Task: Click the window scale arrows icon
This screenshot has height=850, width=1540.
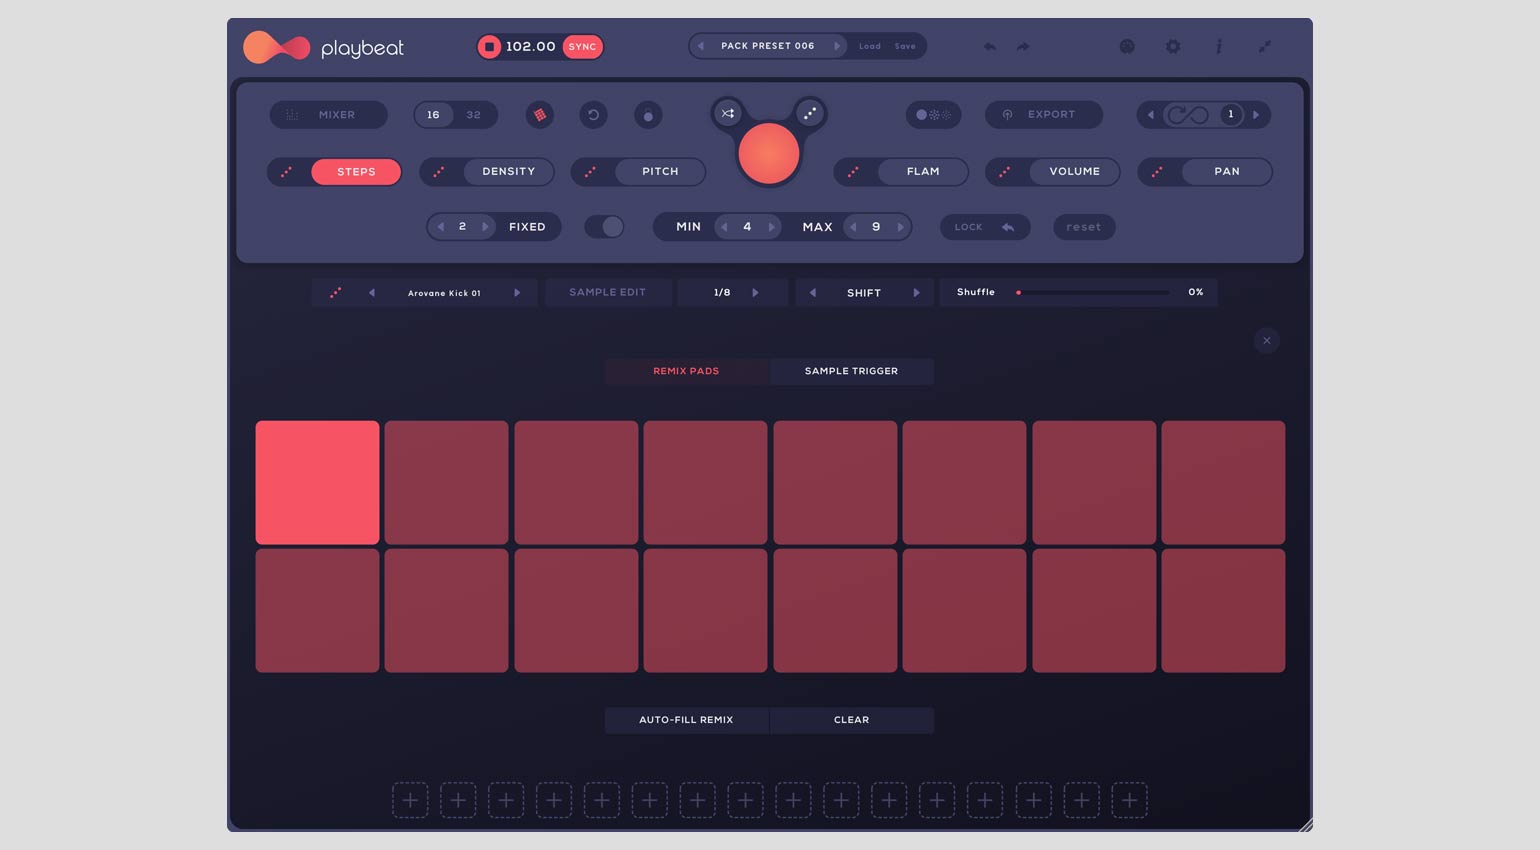Action: tap(1265, 47)
